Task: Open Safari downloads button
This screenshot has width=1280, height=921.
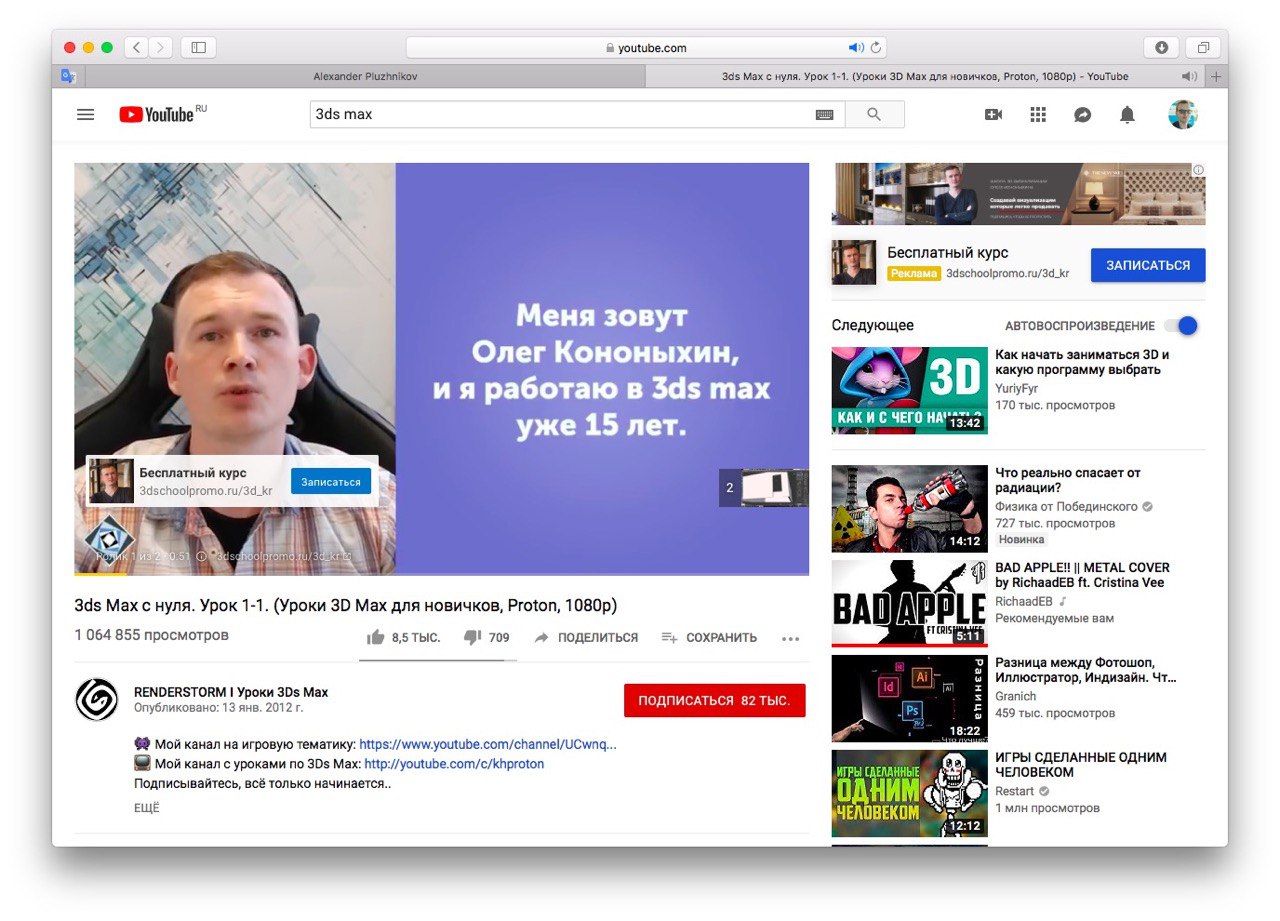Action: [1161, 47]
